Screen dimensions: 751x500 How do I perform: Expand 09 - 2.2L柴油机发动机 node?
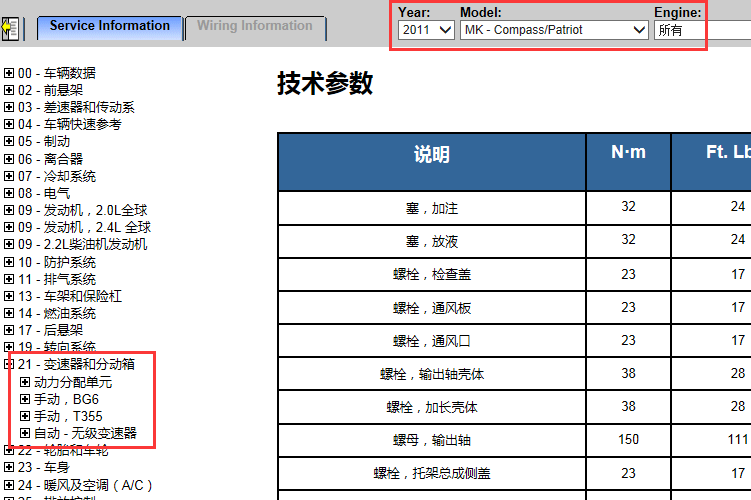pos(9,244)
